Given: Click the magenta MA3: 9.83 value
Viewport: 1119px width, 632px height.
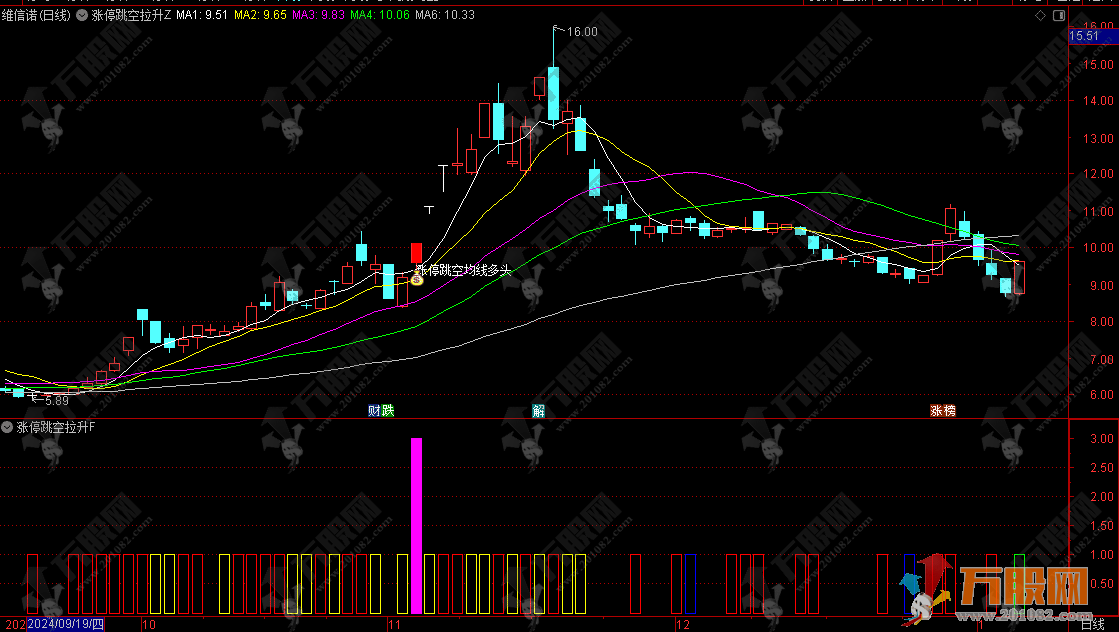Looking at the screenshot, I should tap(318, 15).
